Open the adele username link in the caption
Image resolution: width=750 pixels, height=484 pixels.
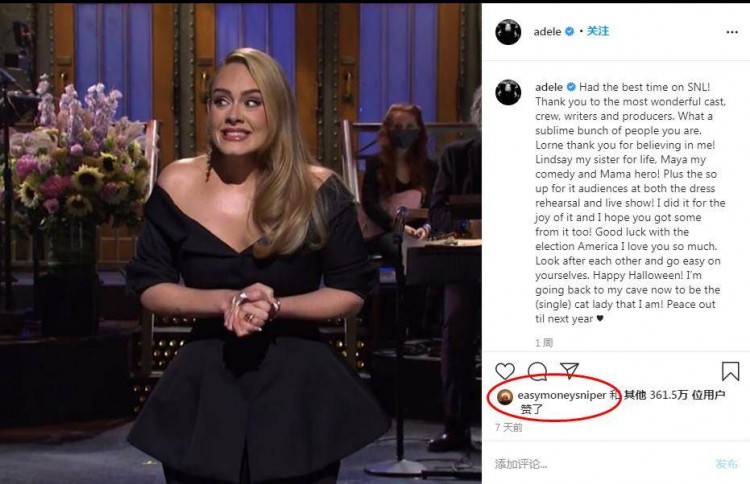(549, 87)
